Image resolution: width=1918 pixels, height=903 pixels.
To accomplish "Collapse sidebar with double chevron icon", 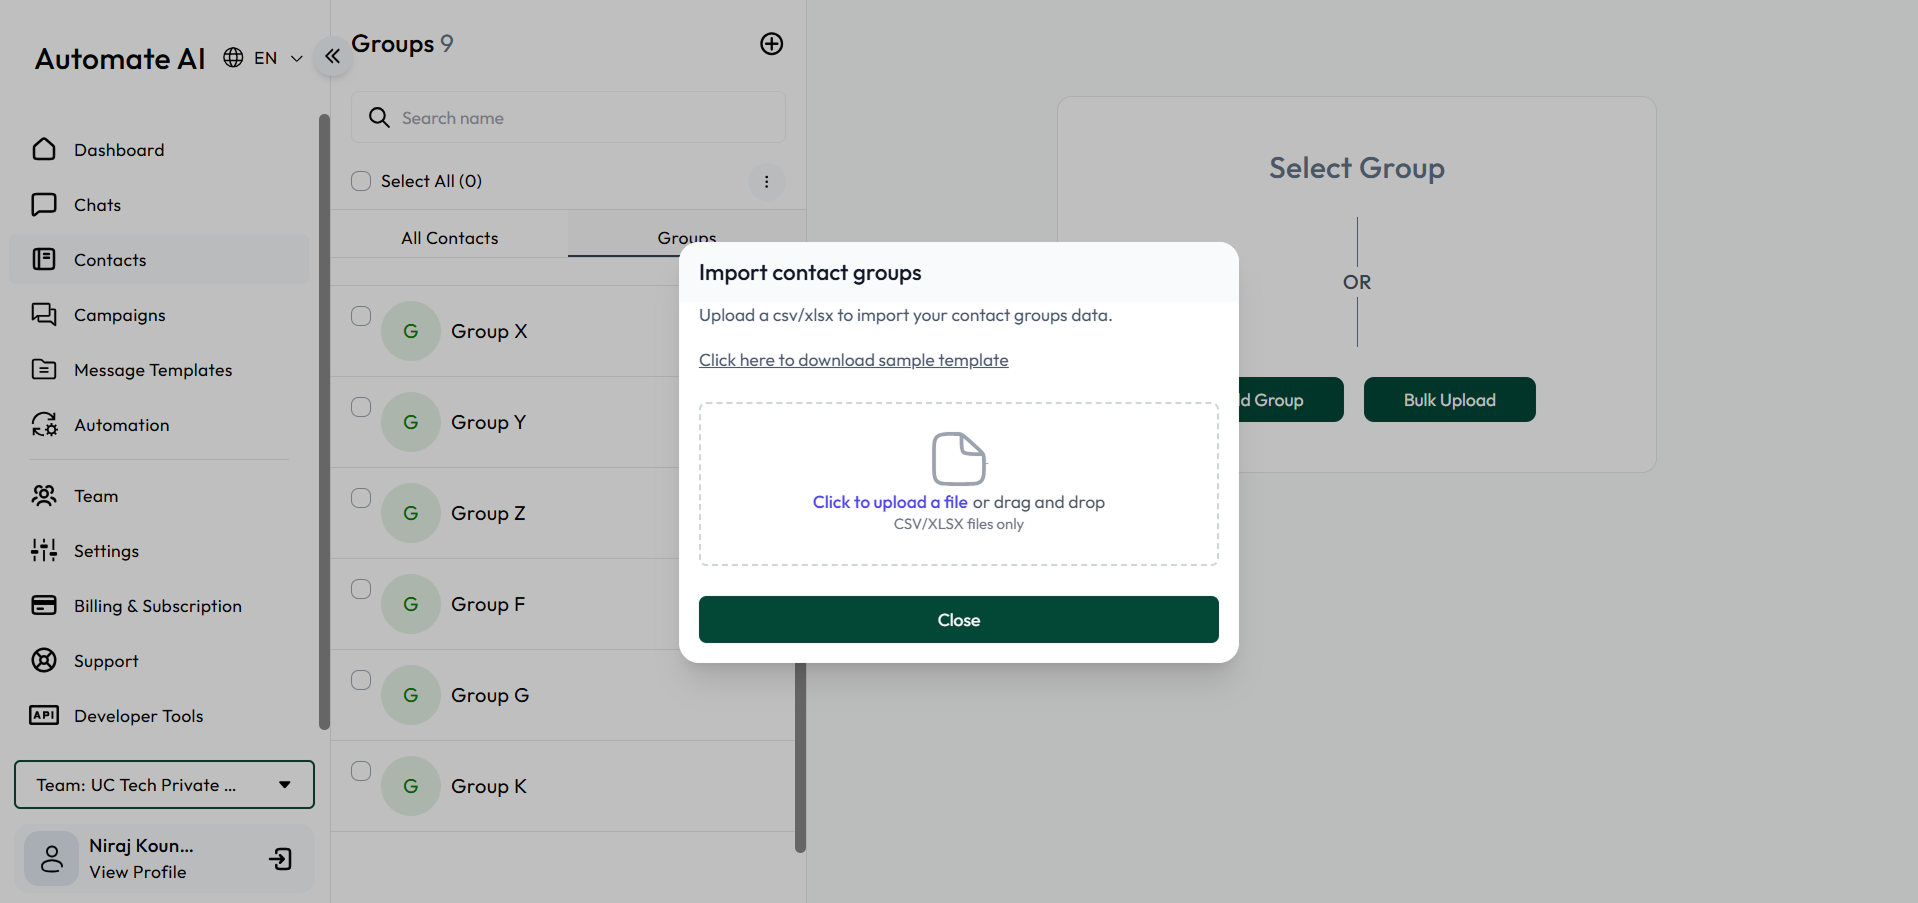I will coord(332,57).
